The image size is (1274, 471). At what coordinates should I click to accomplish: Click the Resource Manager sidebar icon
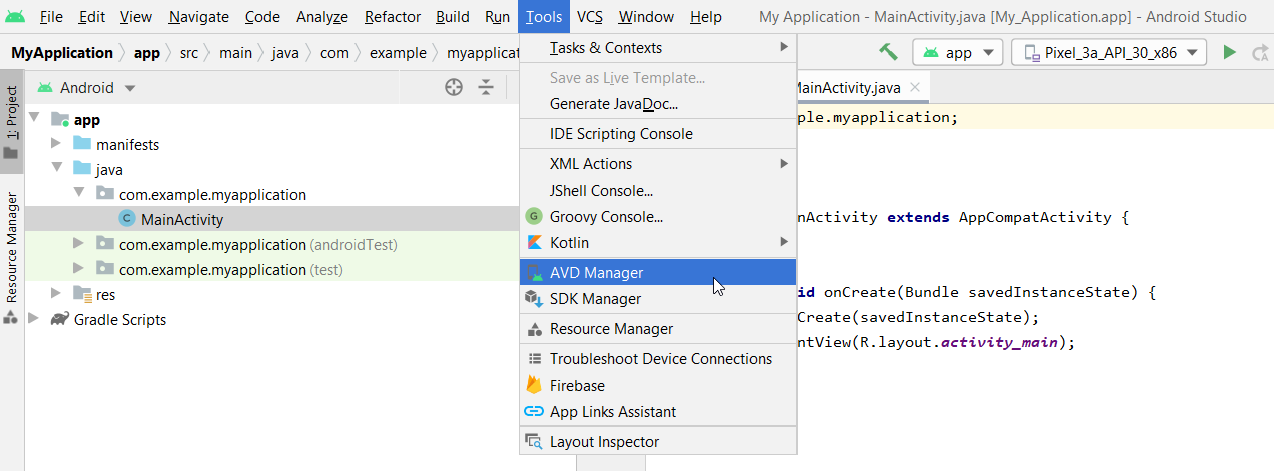[x=11, y=318]
